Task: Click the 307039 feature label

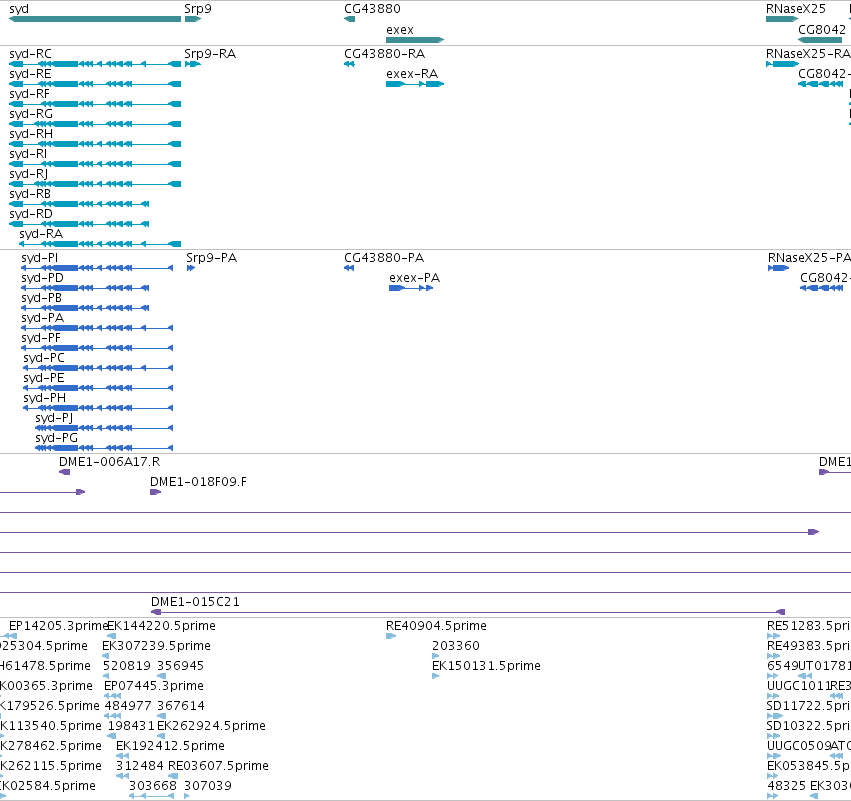Action: tap(208, 786)
